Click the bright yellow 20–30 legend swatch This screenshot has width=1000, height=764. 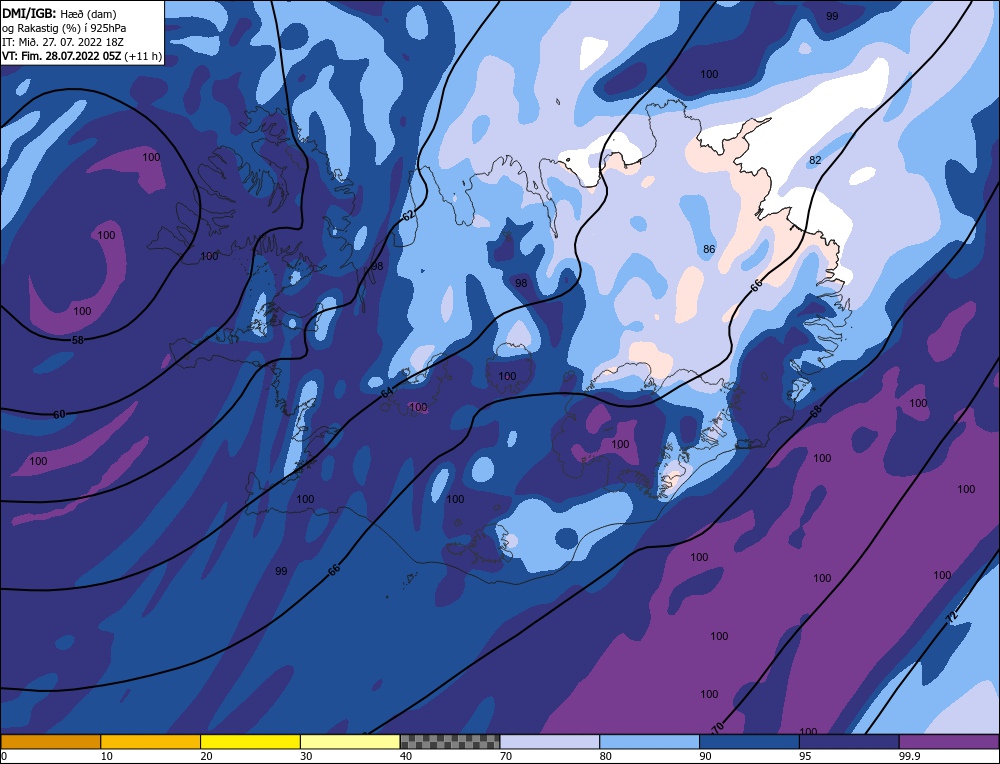point(250,742)
